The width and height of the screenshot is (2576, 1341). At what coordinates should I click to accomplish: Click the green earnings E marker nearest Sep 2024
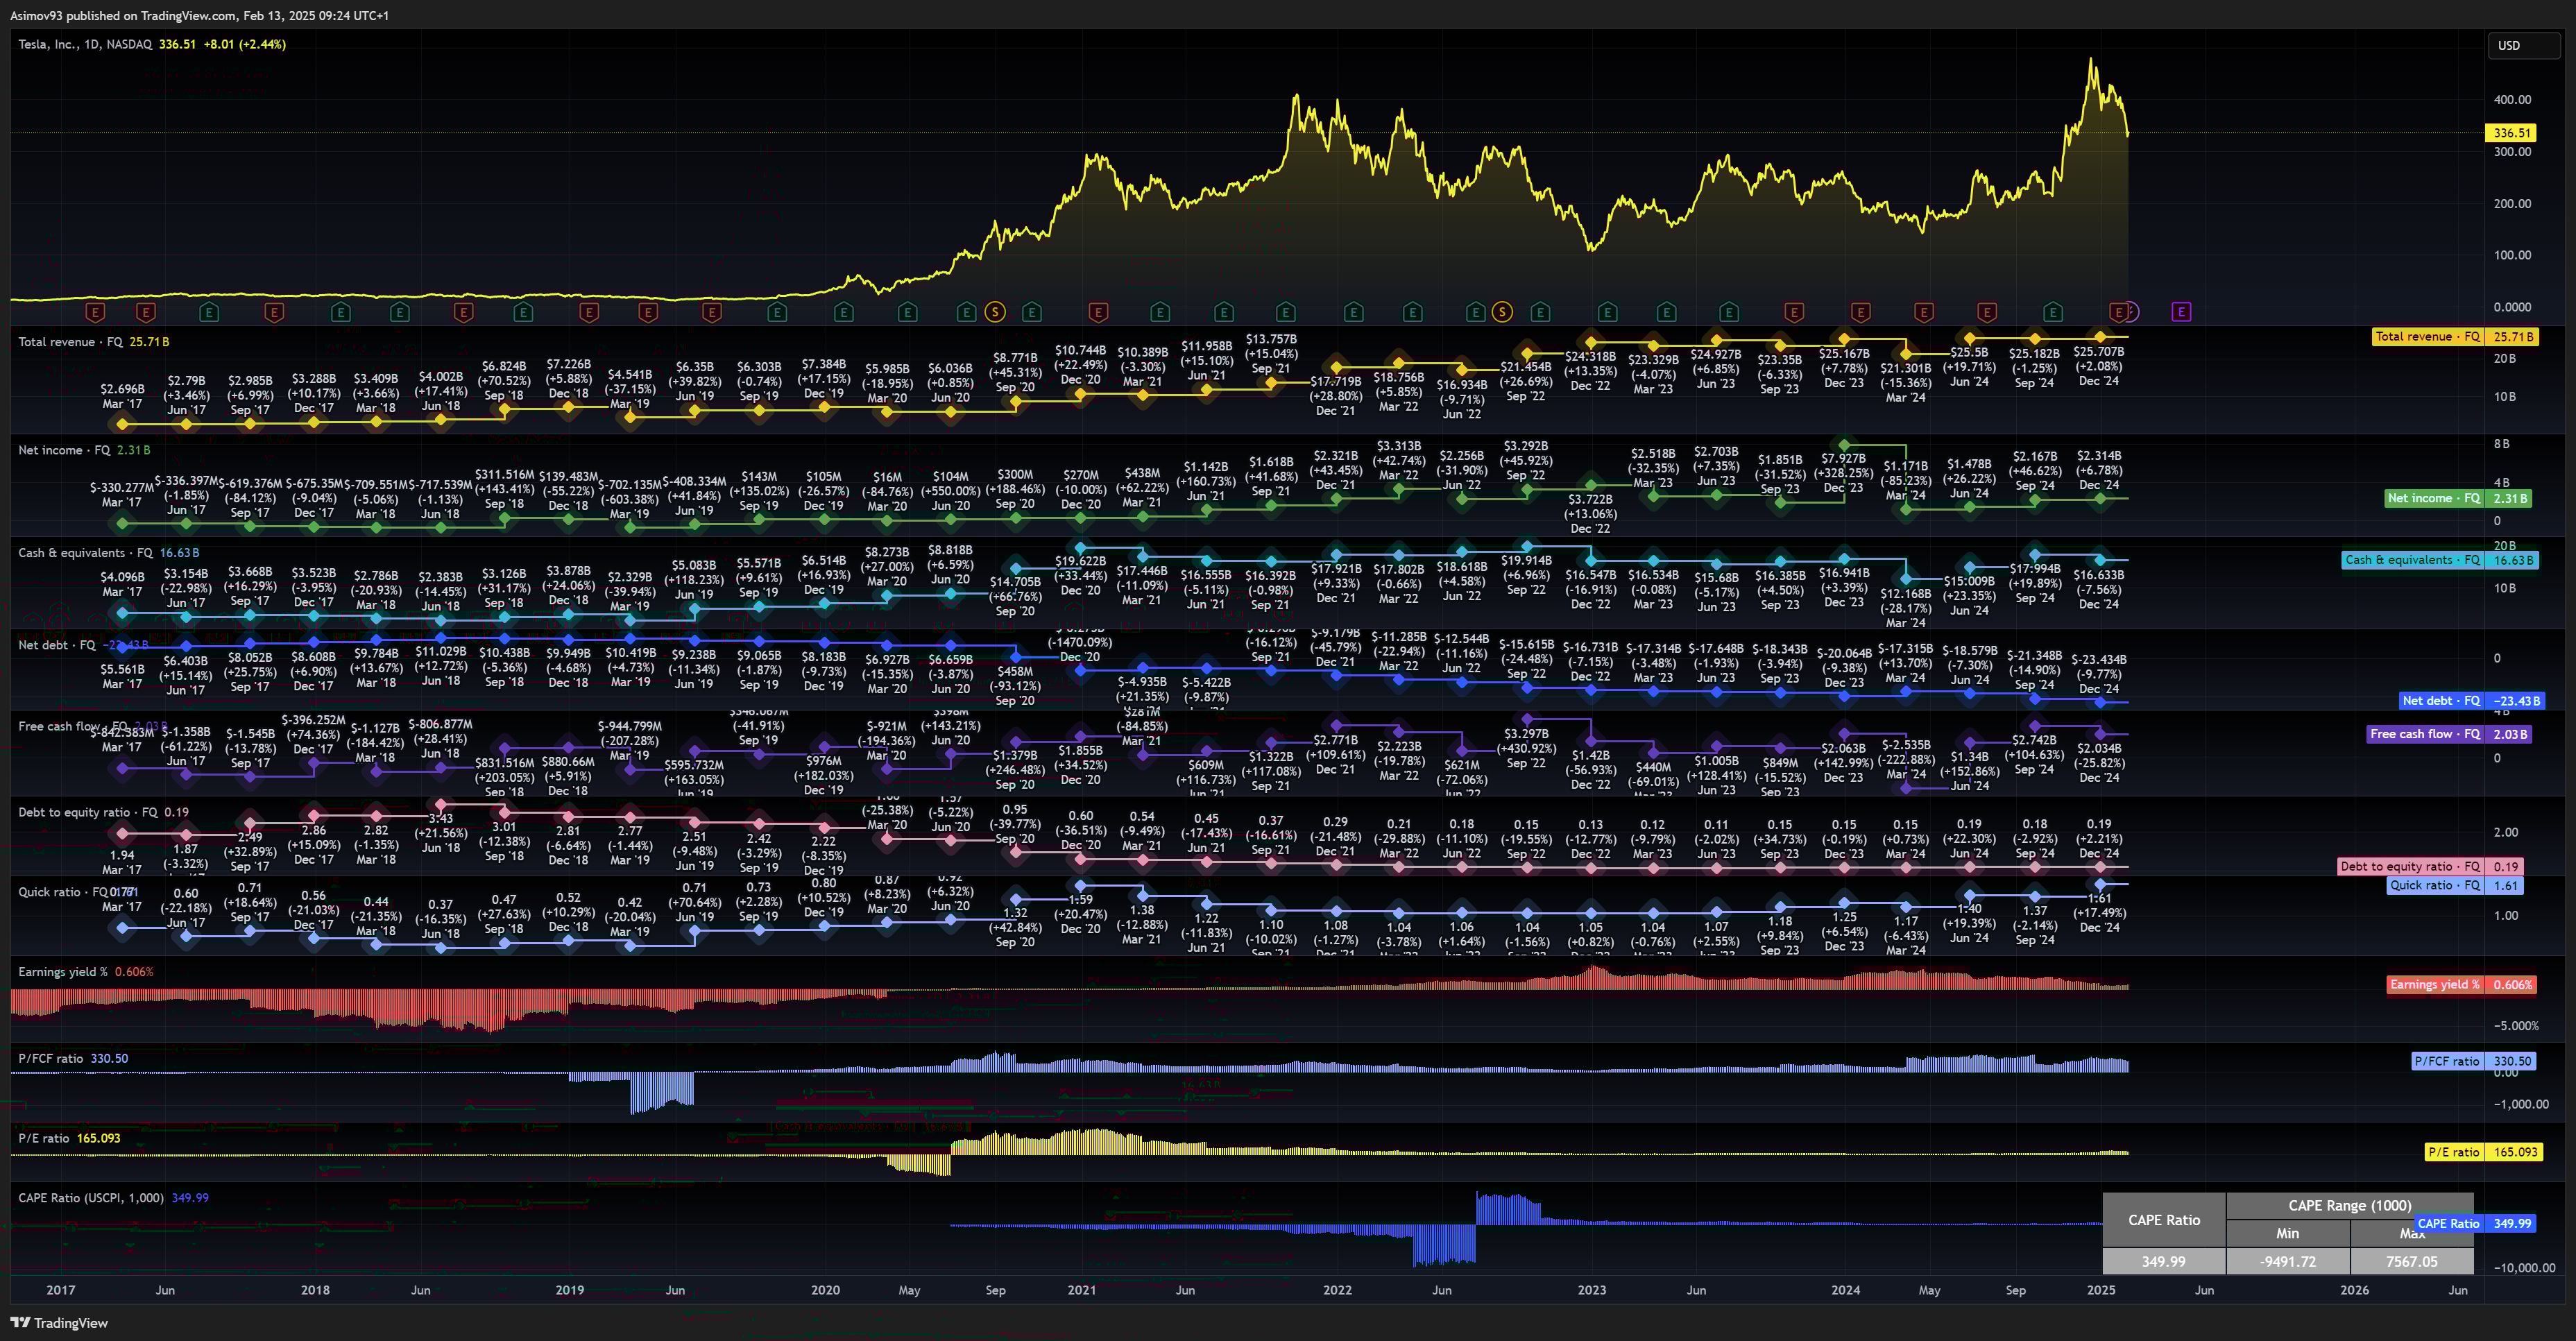pyautogui.click(x=2053, y=312)
